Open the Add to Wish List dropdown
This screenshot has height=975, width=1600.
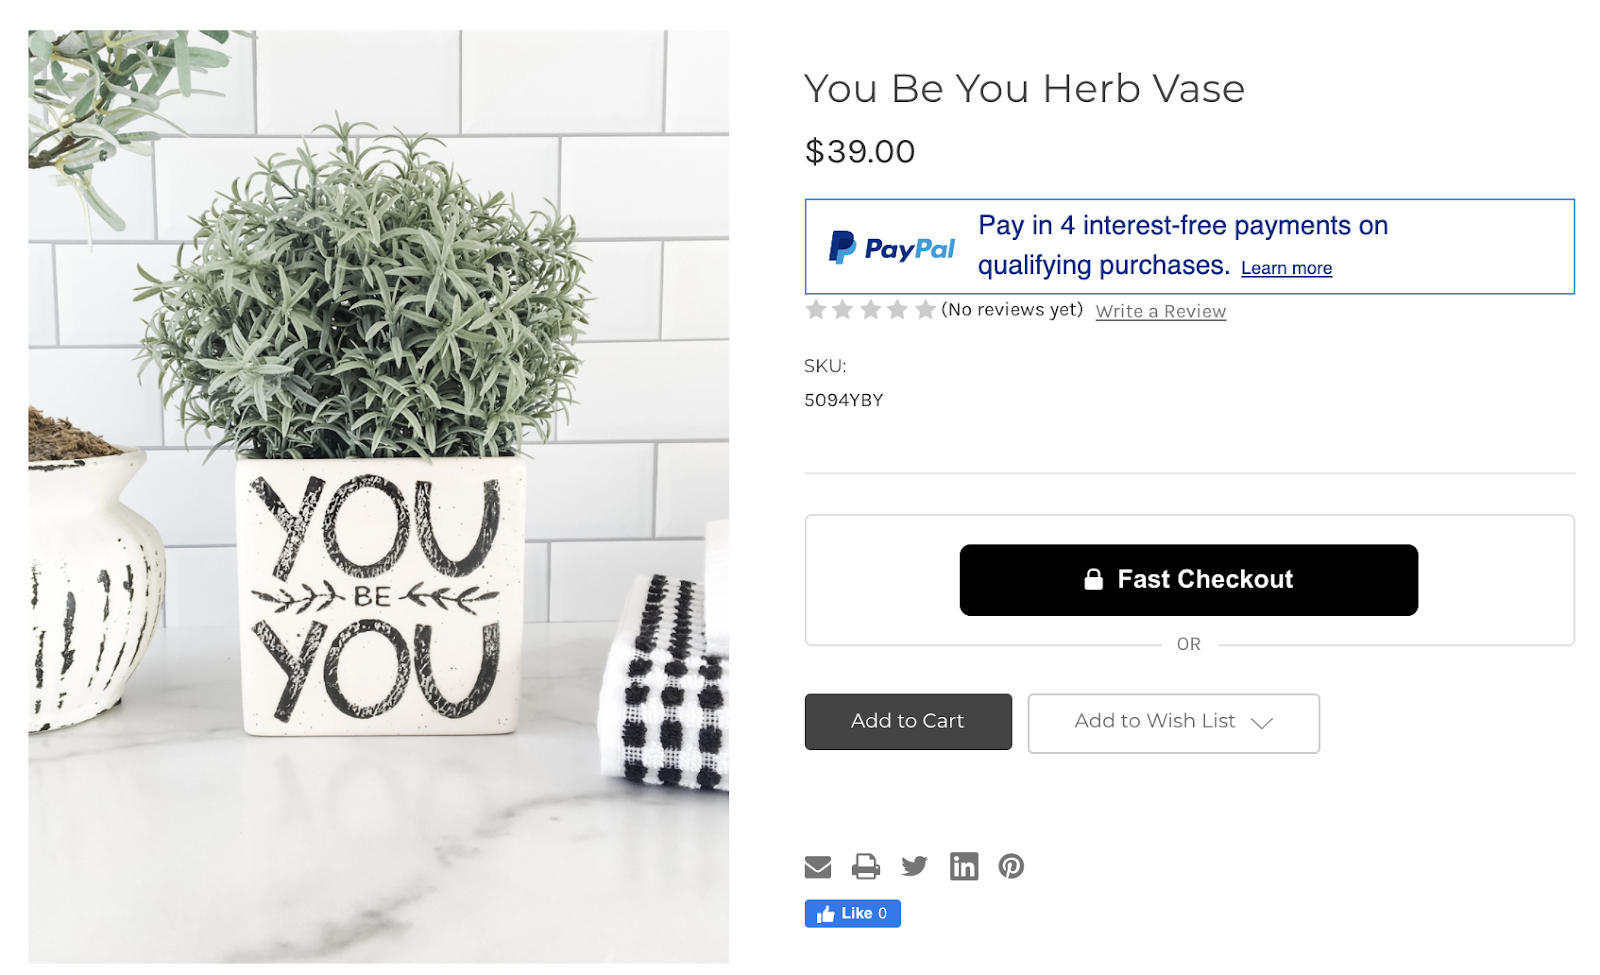coord(1173,723)
